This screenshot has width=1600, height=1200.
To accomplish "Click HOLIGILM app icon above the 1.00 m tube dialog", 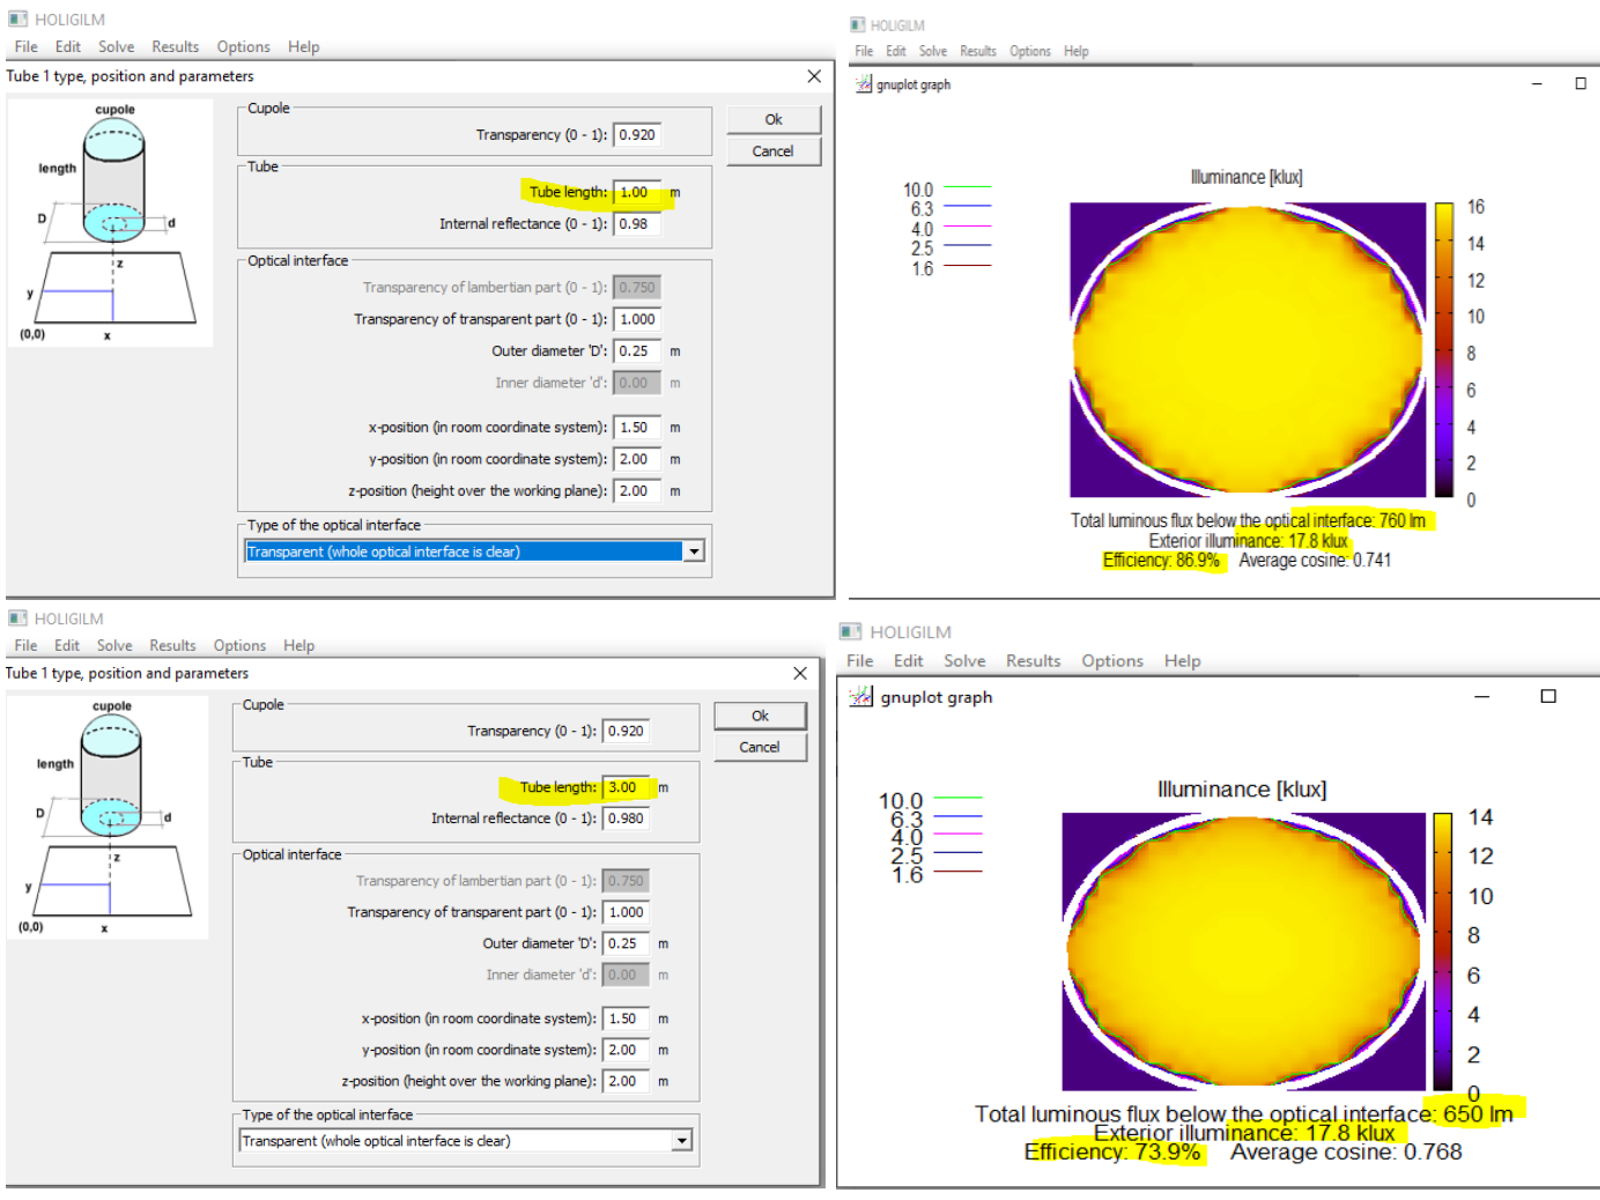I will coord(18,19).
